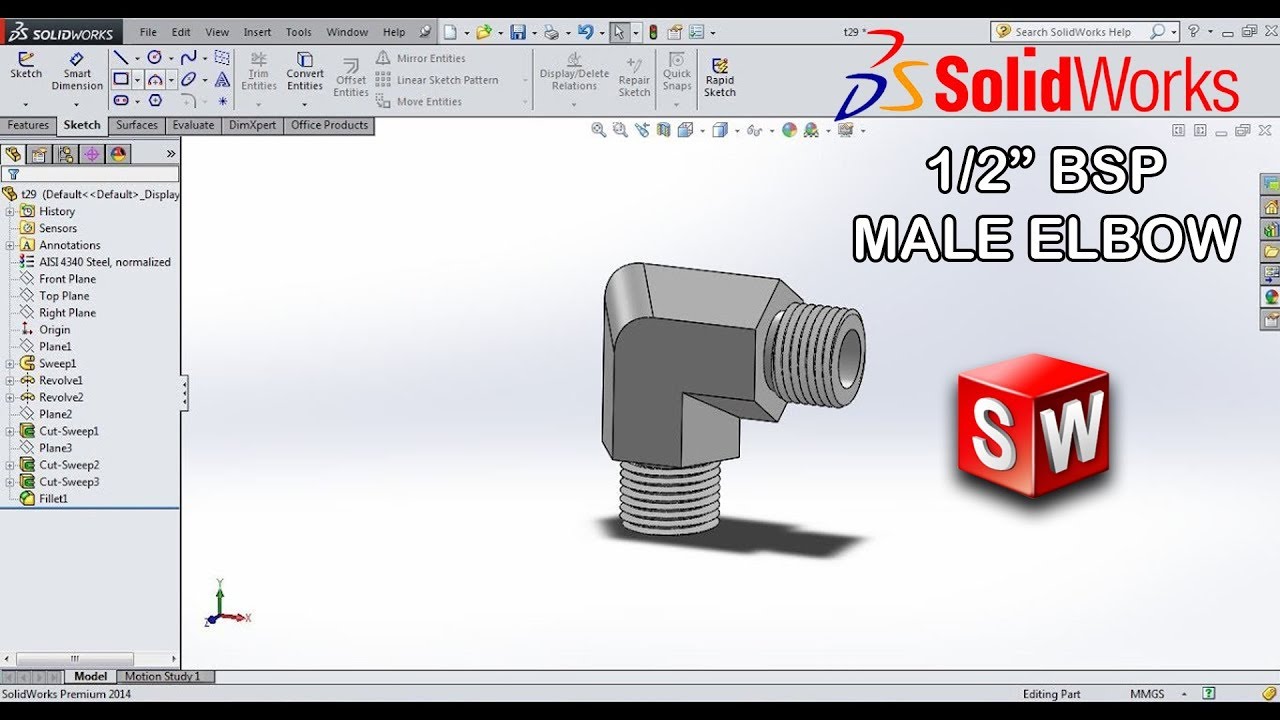Viewport: 1280px width, 720px height.
Task: Click the Section View icon
Action: 663,130
